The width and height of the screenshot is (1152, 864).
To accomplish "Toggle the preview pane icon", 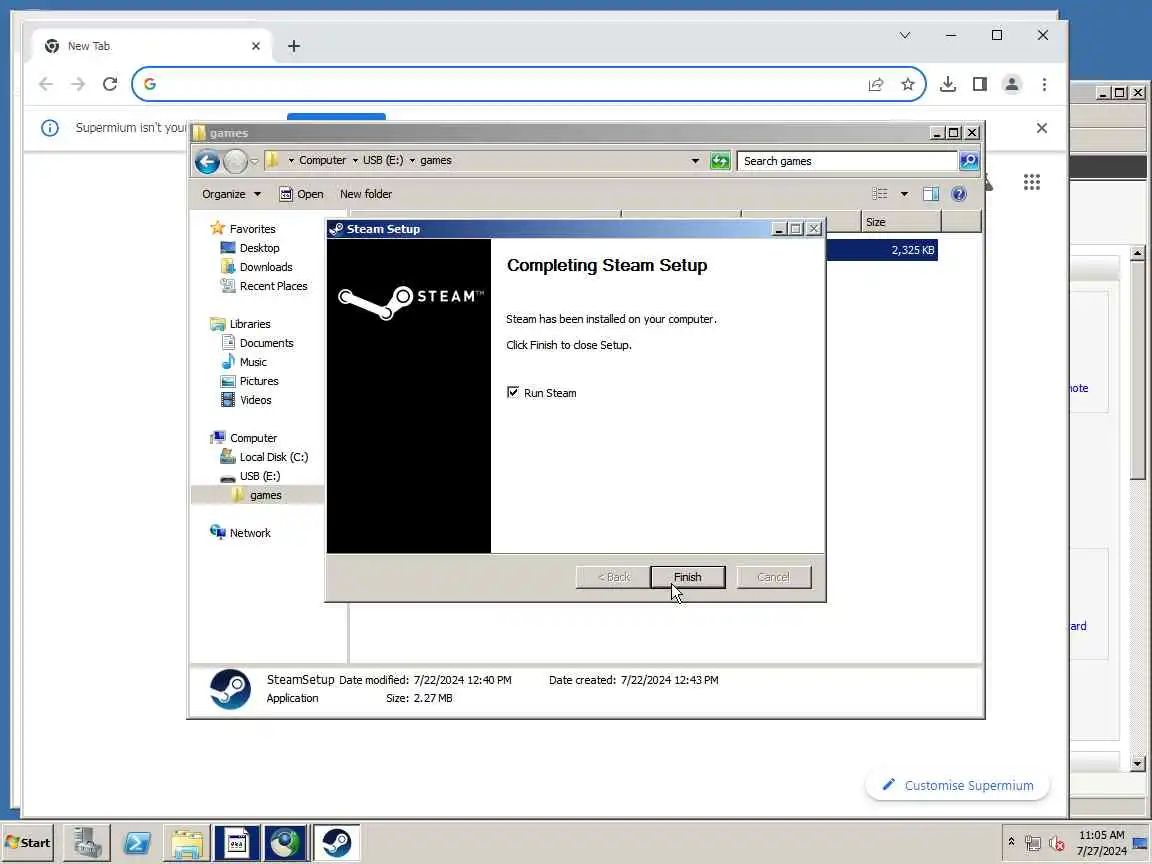I will [x=931, y=194].
